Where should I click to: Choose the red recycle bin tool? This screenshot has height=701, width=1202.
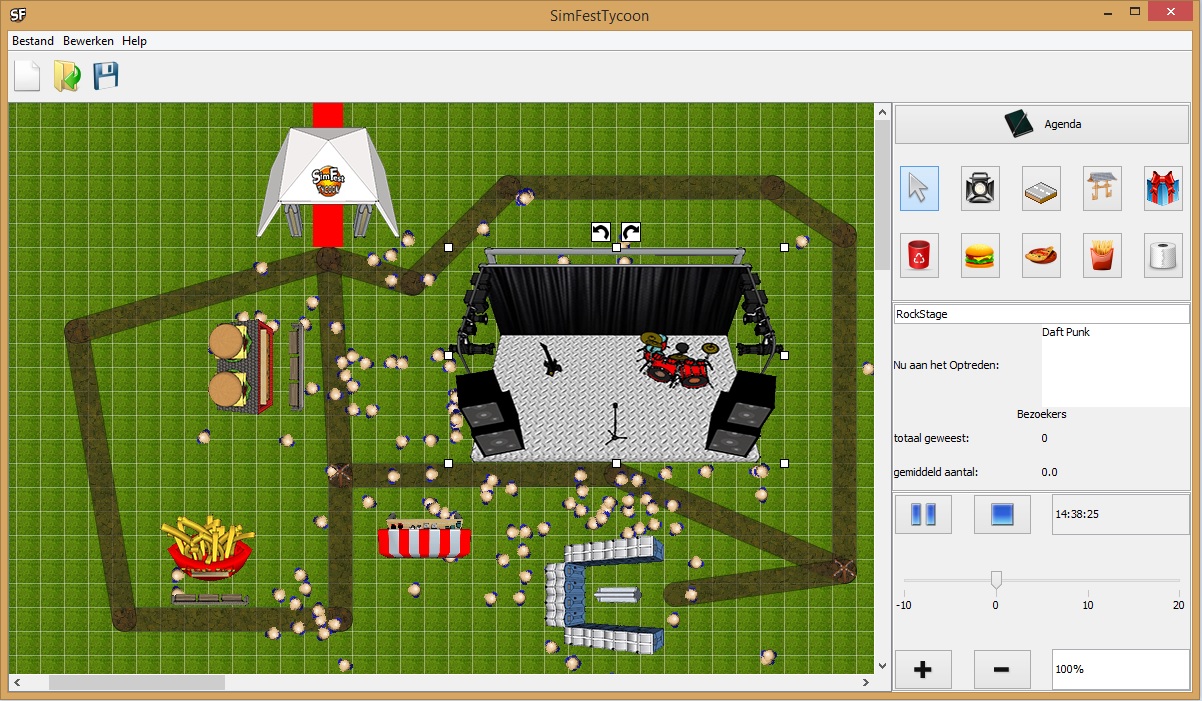tap(919, 256)
